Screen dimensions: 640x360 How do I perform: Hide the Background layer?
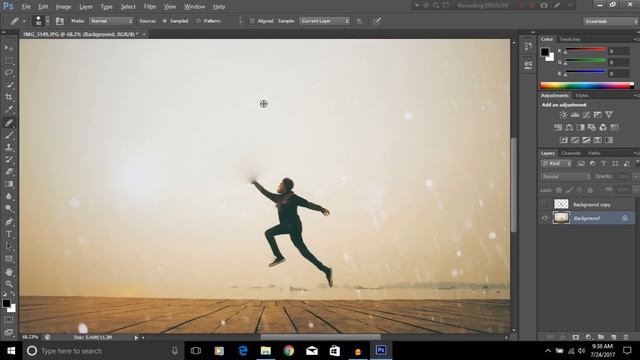tap(544, 218)
